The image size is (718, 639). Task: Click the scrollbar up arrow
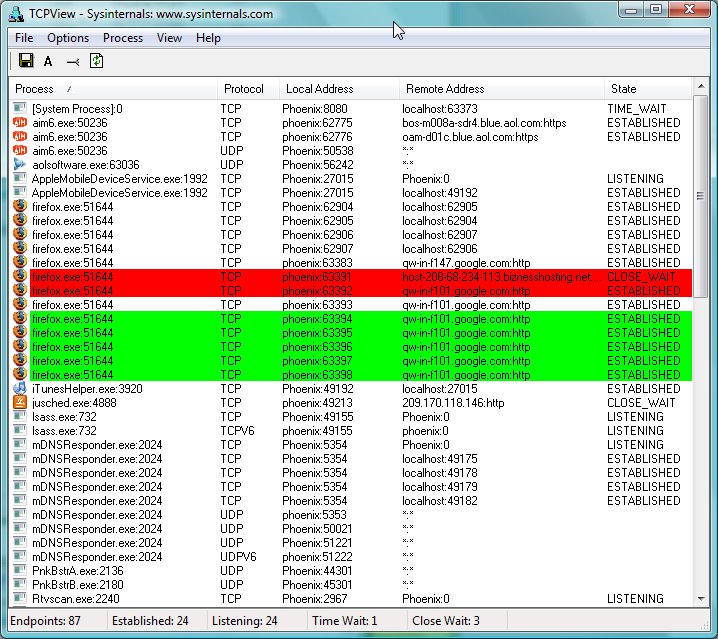[x=701, y=86]
